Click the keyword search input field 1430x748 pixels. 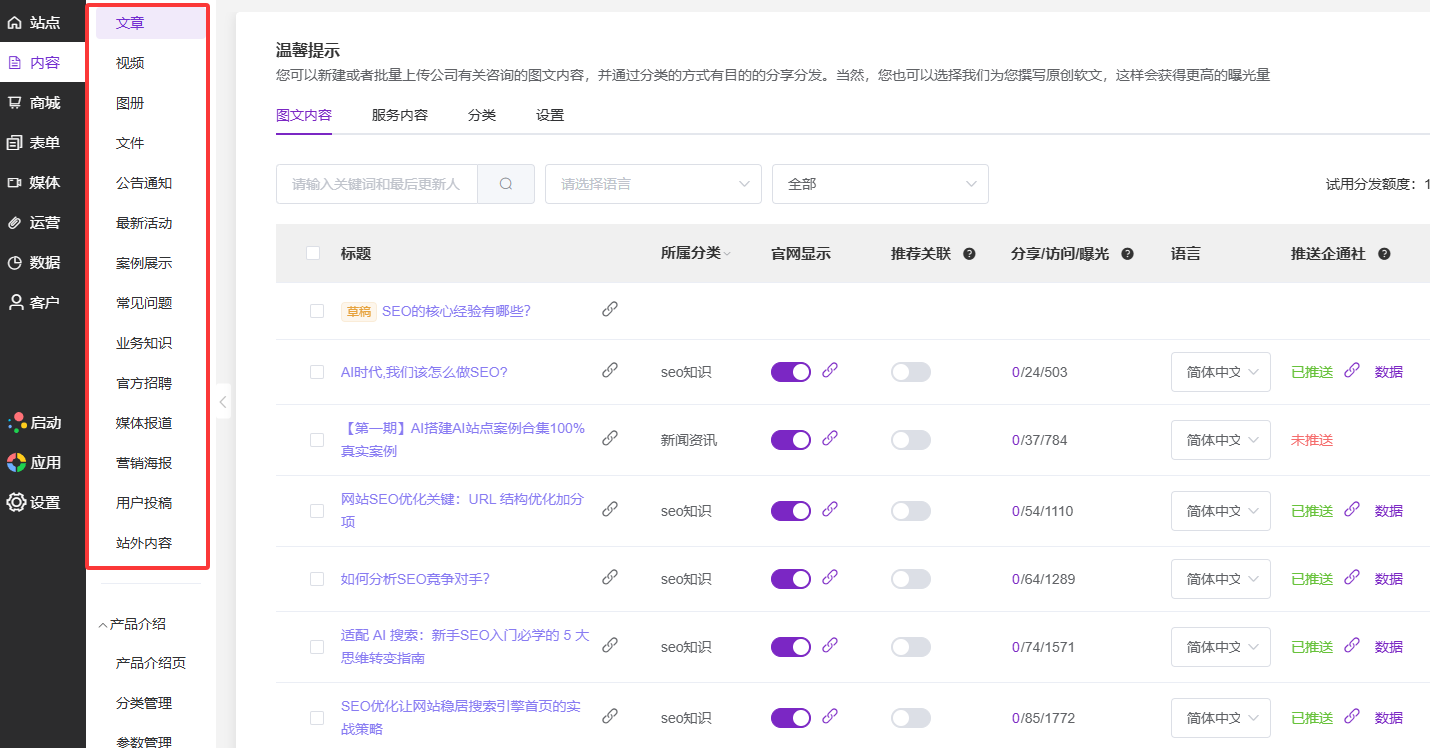click(x=377, y=184)
